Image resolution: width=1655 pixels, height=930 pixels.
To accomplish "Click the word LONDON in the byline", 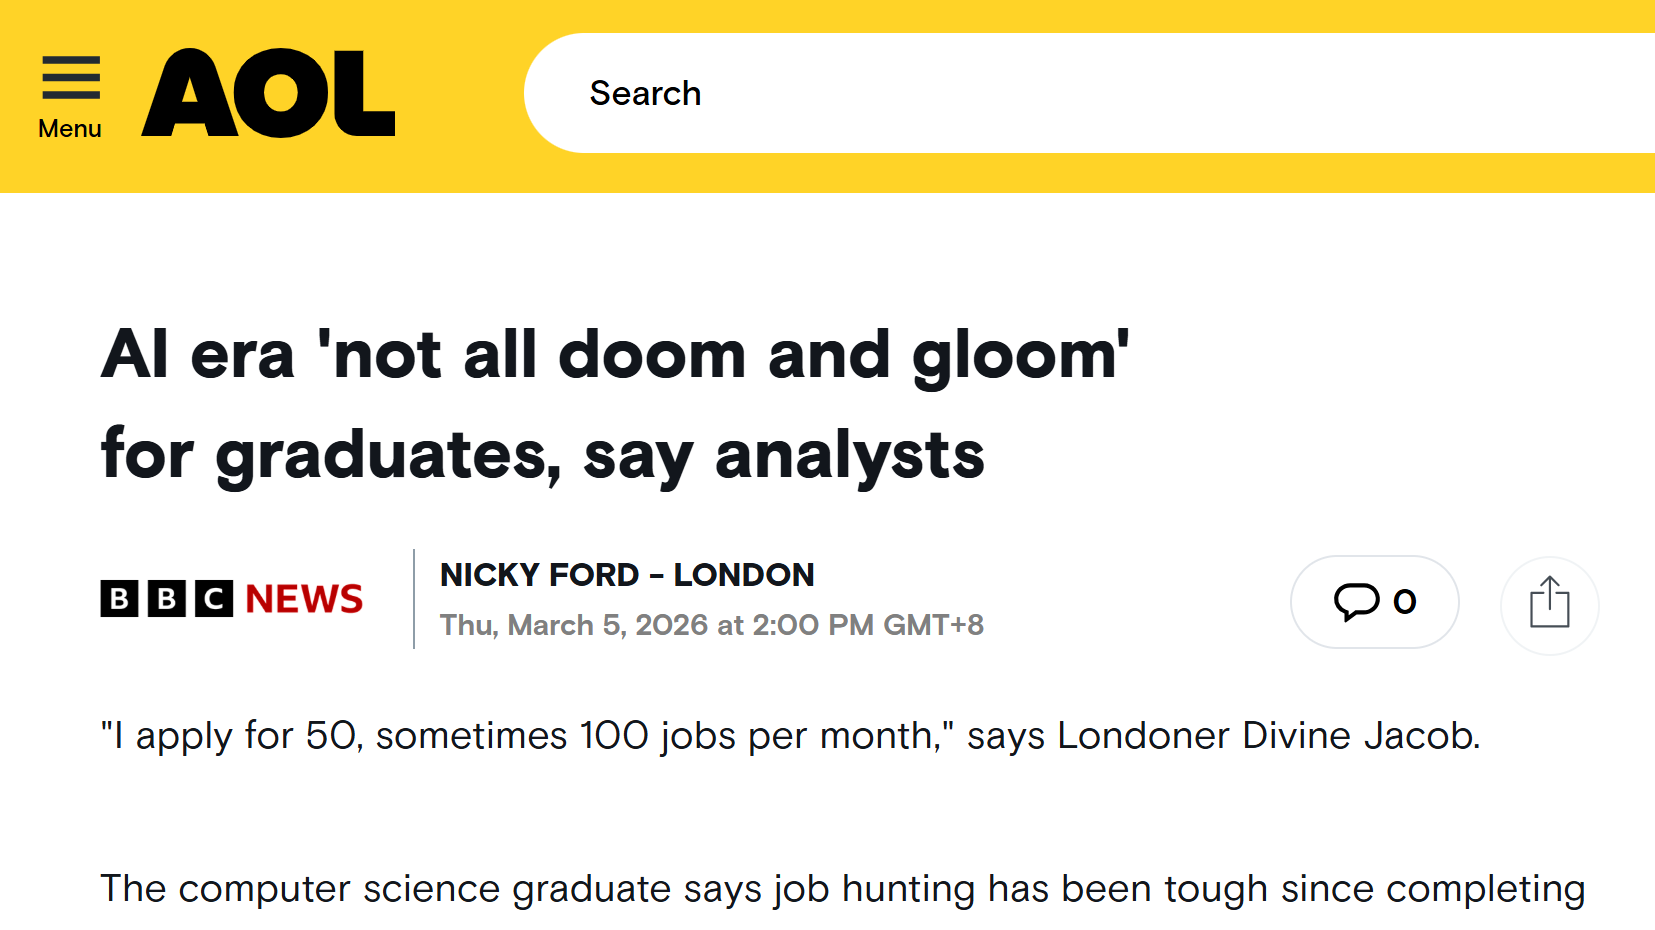I will [x=744, y=575].
